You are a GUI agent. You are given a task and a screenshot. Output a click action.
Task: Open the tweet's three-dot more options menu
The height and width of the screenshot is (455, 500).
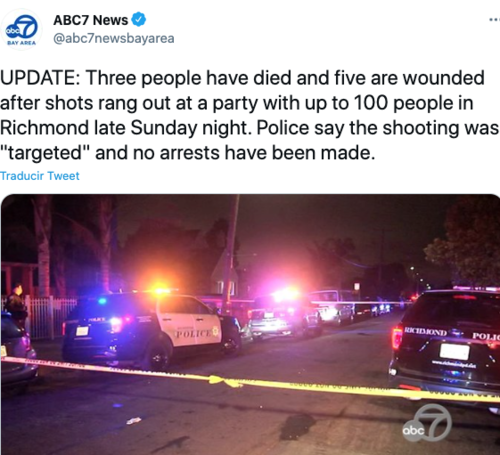tap(494, 20)
